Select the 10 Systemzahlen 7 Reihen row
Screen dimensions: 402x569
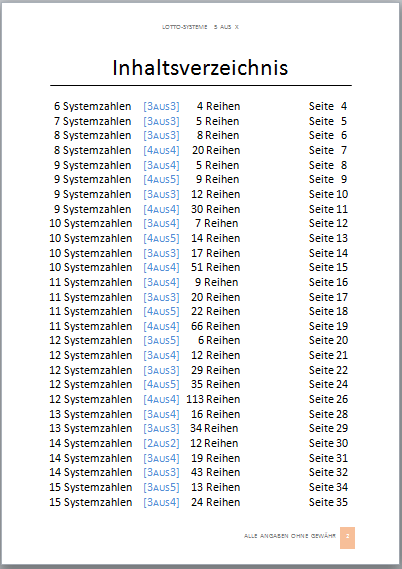tap(200, 224)
